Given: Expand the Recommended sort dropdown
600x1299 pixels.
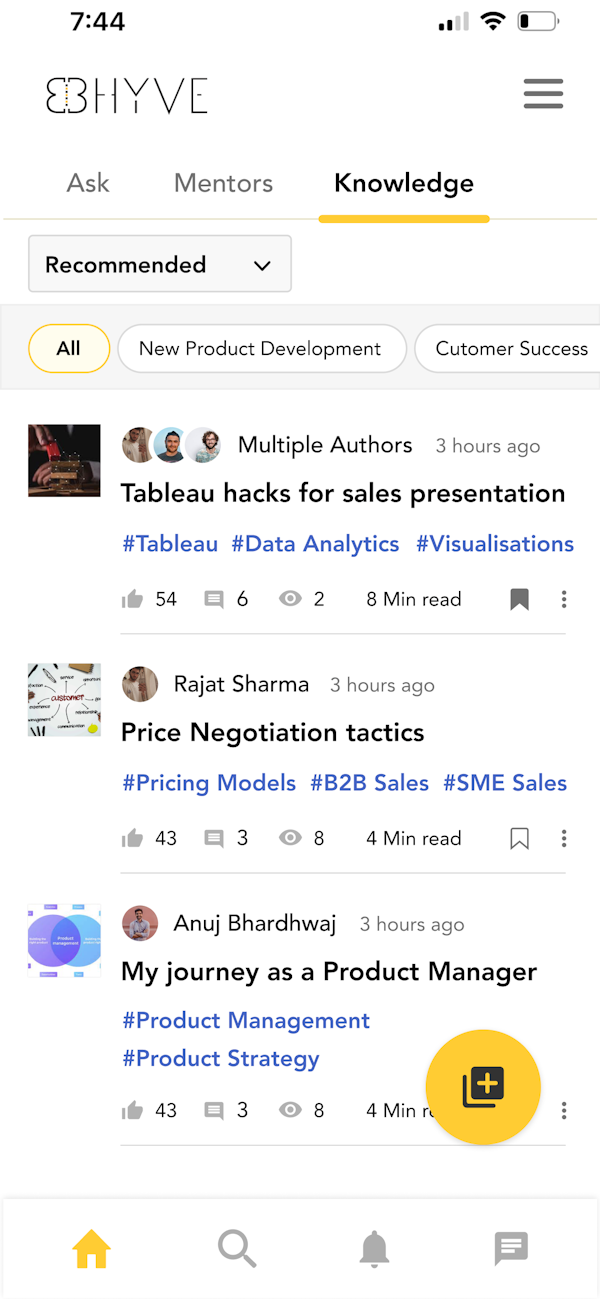Looking at the screenshot, I should click(160, 264).
